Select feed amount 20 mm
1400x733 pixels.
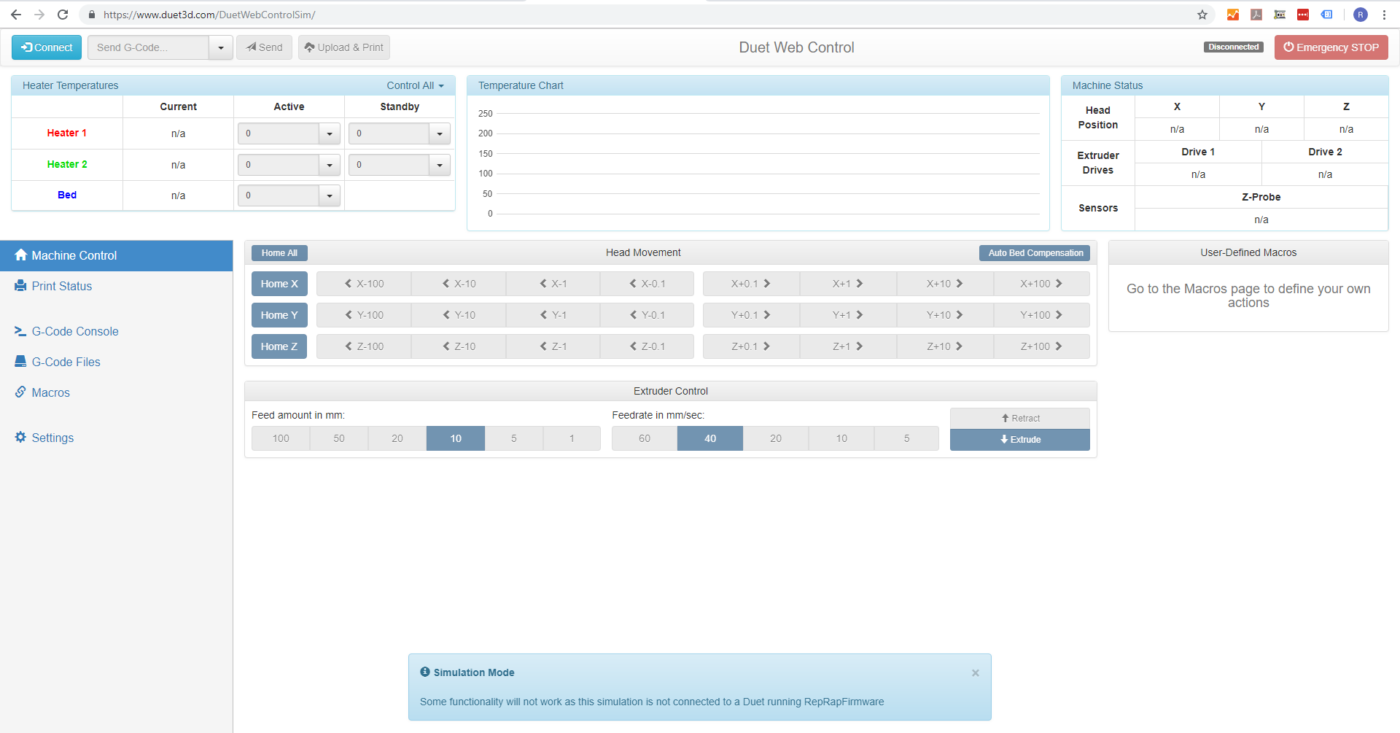(397, 439)
